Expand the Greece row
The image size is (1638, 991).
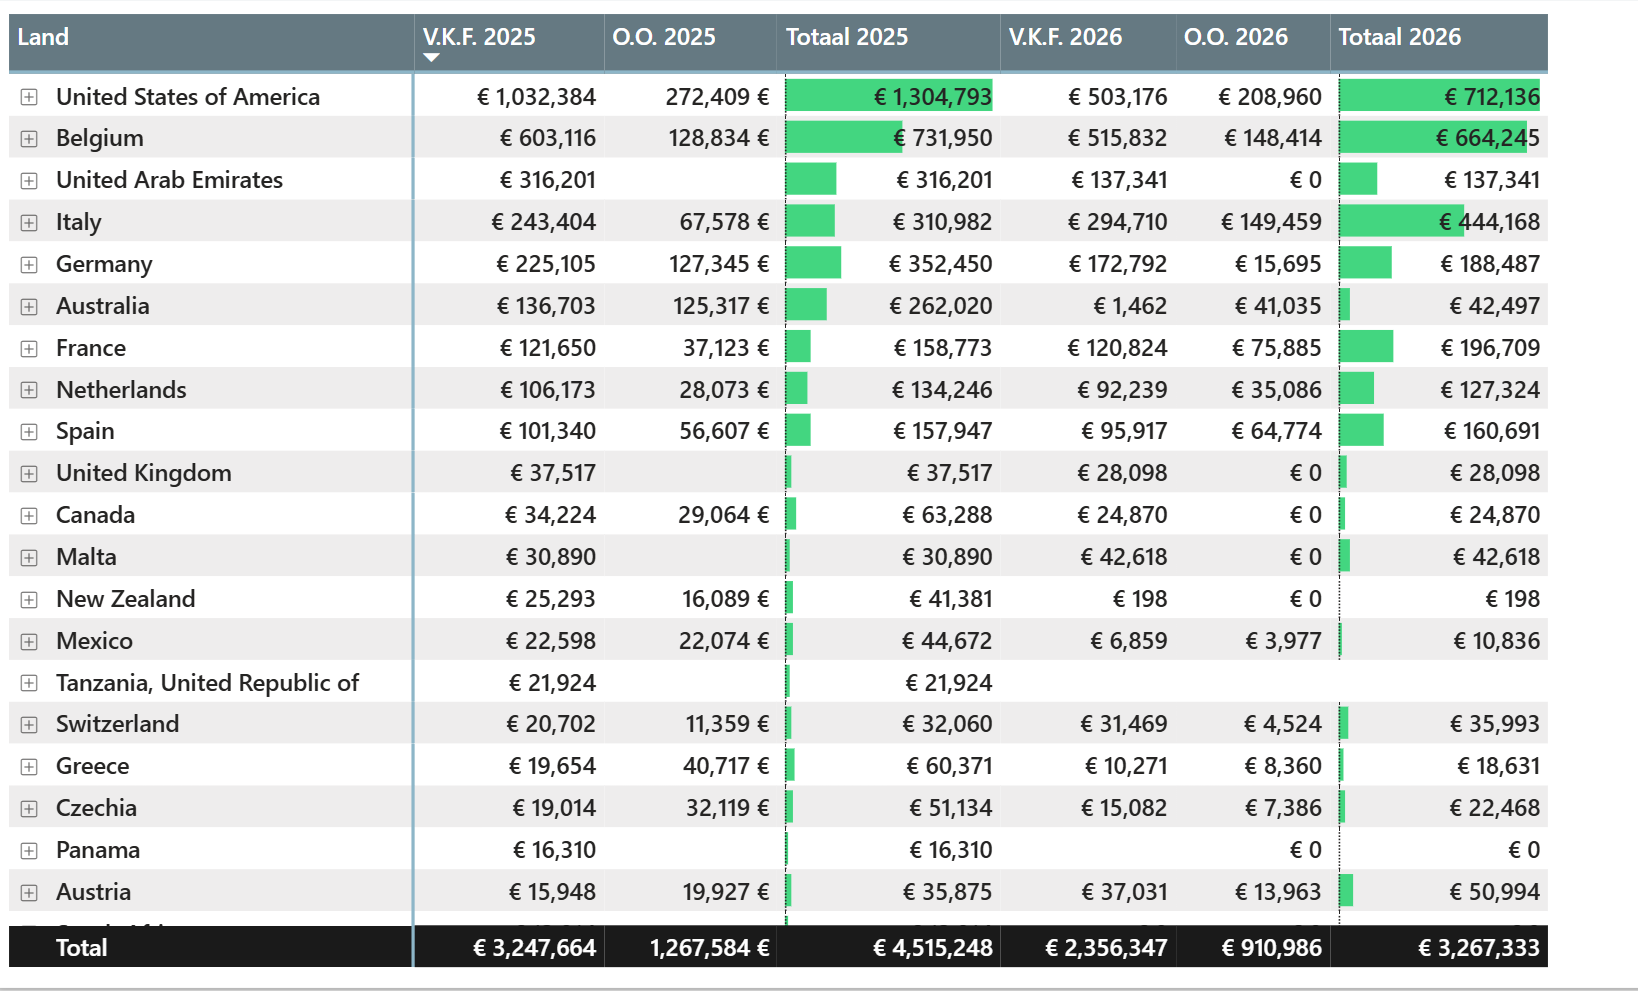(29, 767)
